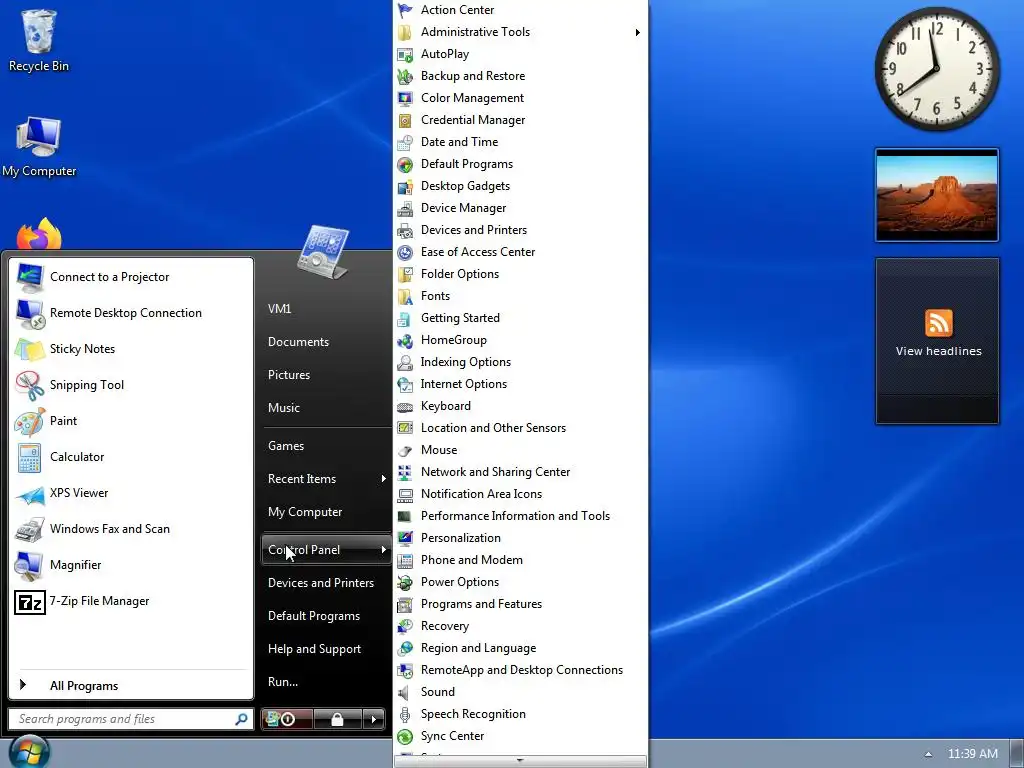The image size is (1024, 768).
Task: Open Documents from the Start menu
Action: [x=298, y=342]
